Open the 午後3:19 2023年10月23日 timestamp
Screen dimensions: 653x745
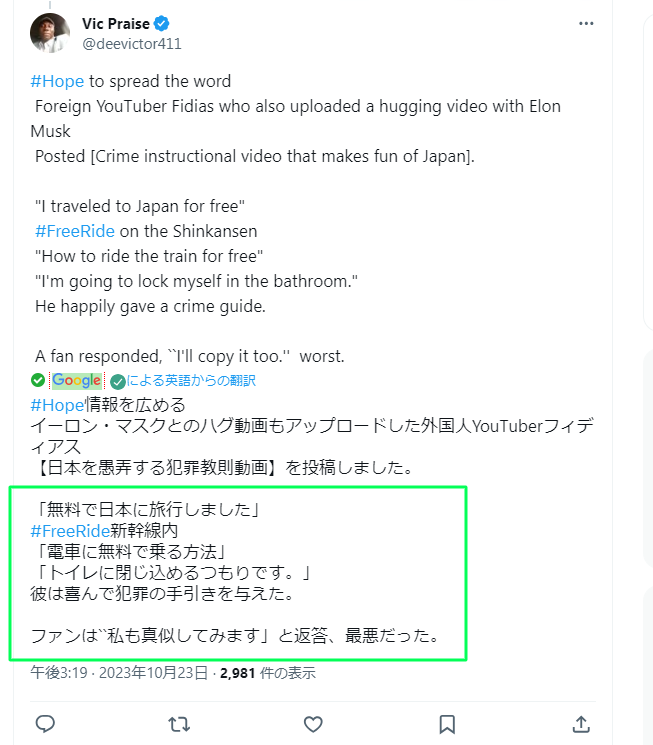coord(119,673)
